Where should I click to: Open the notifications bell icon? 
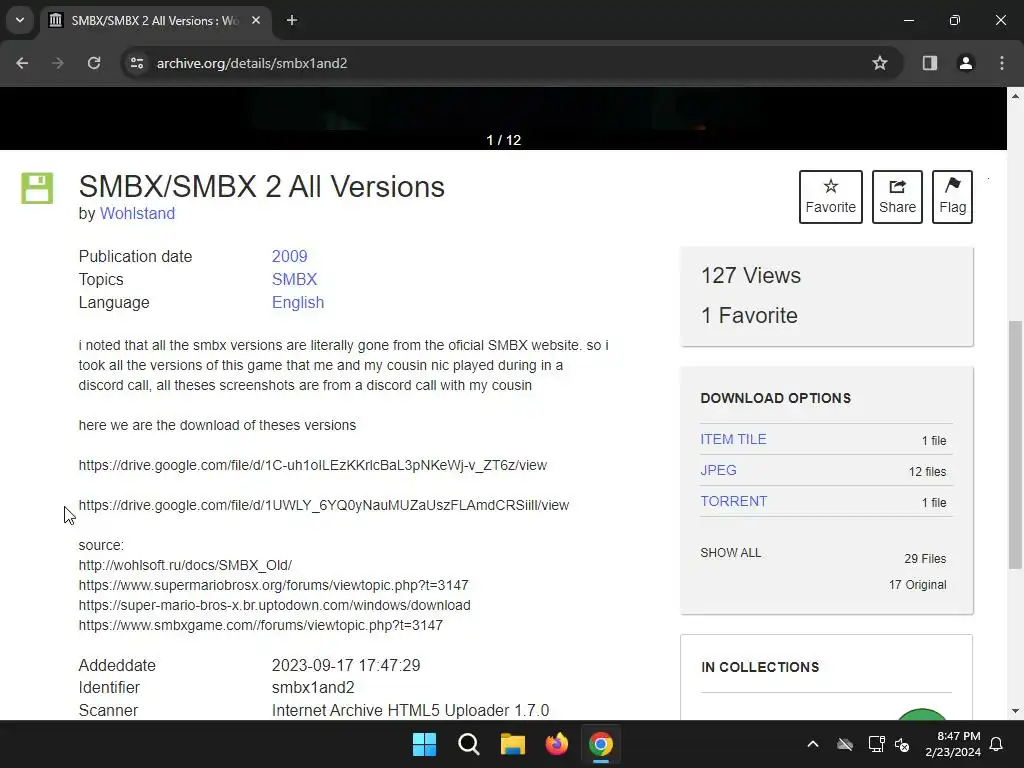997,744
